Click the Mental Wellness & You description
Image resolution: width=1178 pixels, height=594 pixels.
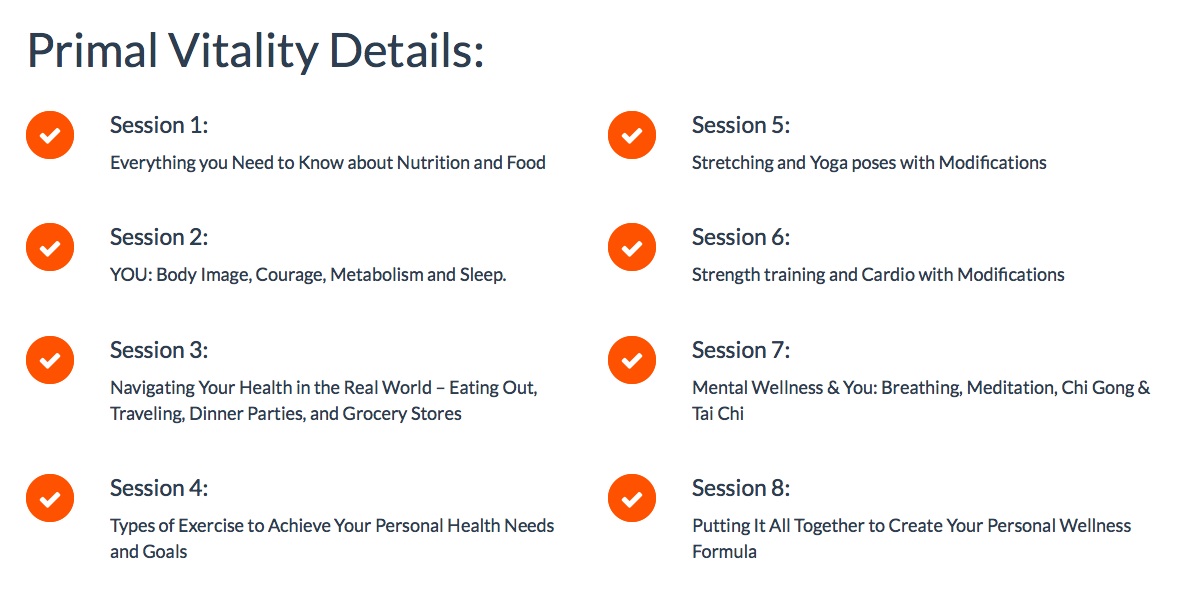coord(921,400)
